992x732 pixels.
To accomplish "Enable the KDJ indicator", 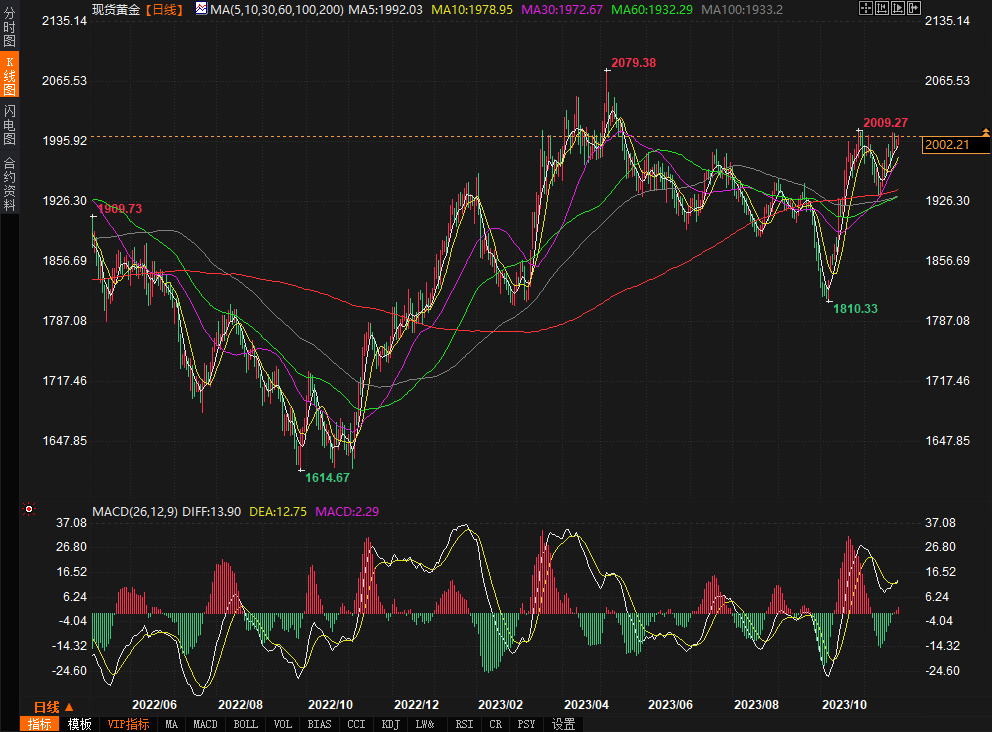I will 391,724.
